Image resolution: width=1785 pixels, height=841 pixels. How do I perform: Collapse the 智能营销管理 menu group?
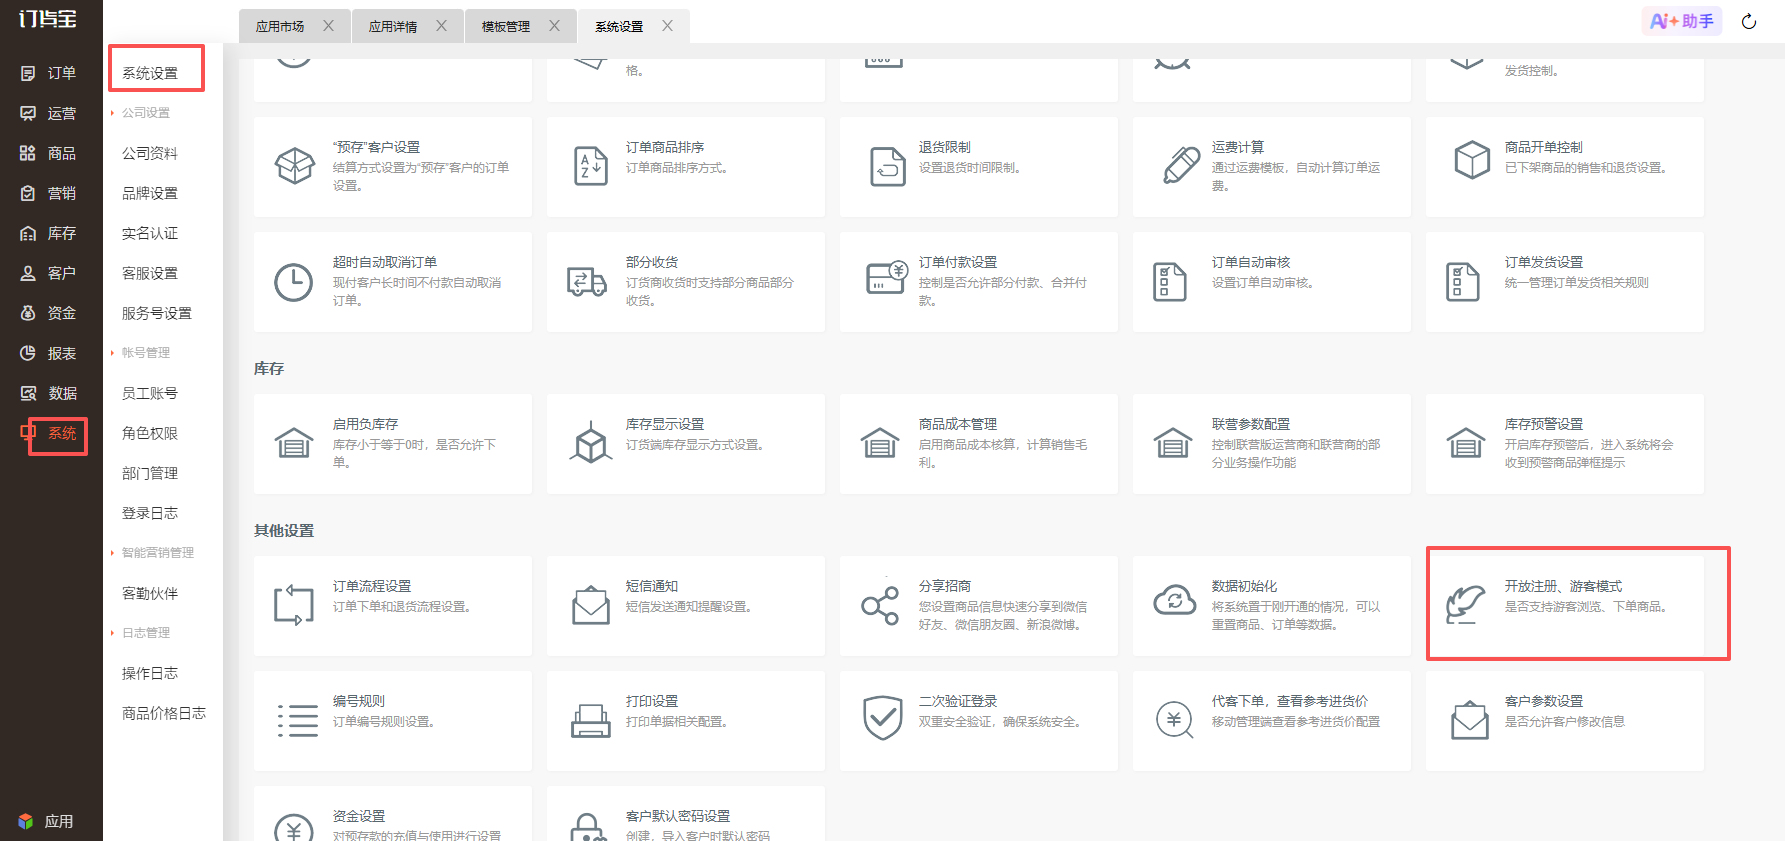[158, 553]
